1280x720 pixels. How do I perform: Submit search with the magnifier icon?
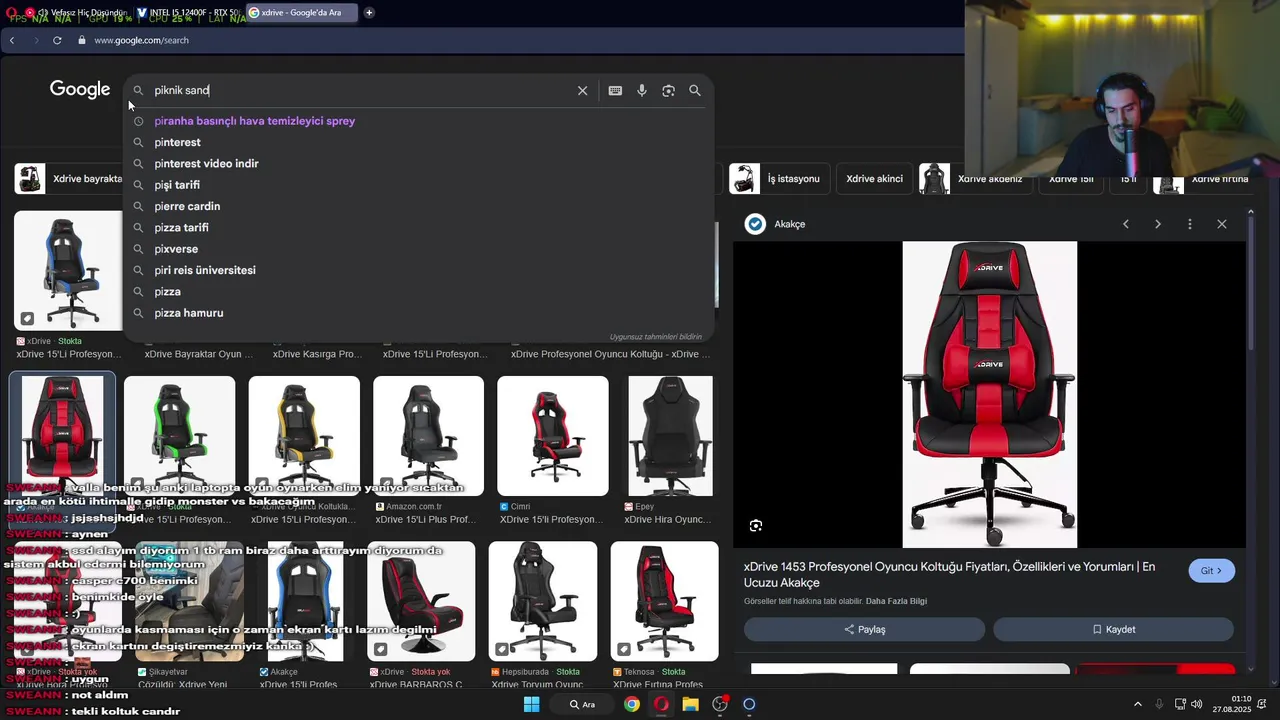(x=695, y=90)
